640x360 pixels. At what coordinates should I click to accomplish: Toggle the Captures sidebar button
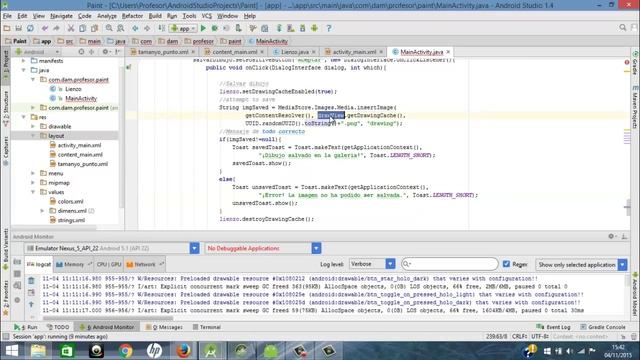(6, 151)
